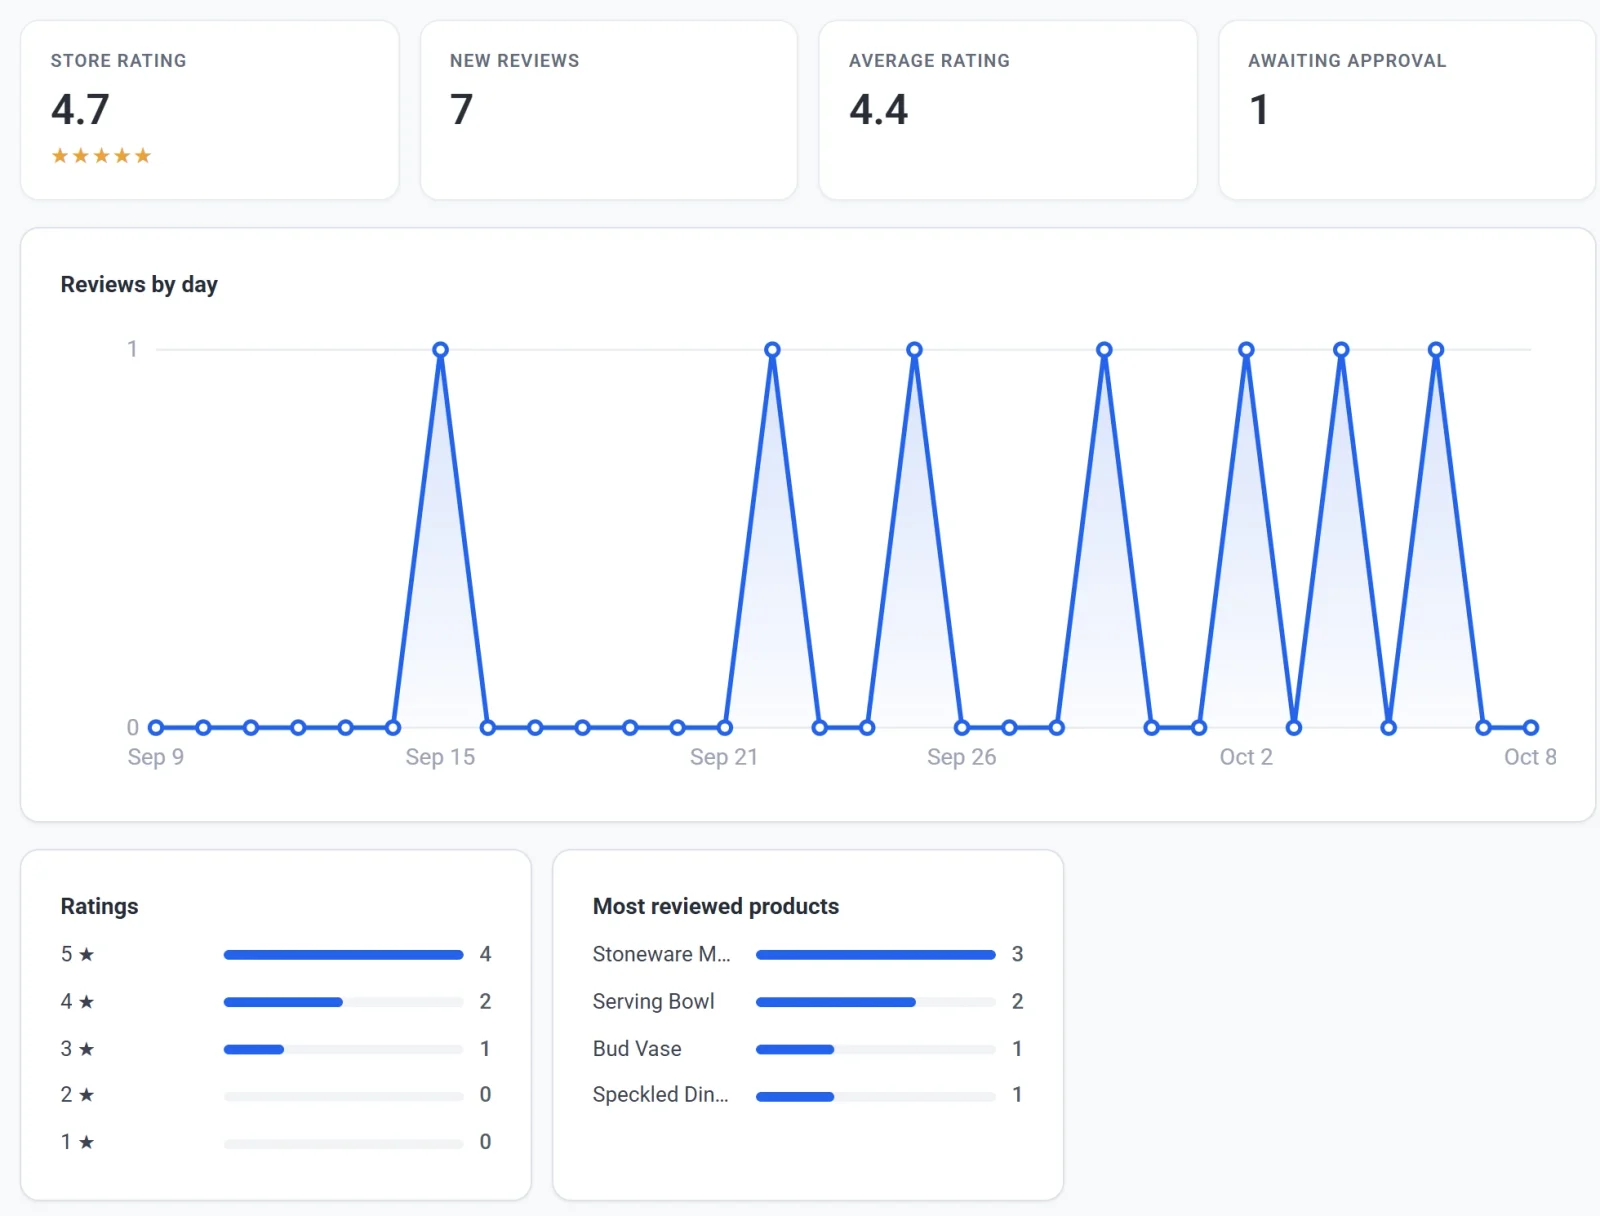The width and height of the screenshot is (1600, 1216).
Task: Click the Bud Vase review count bar
Action: tap(875, 1049)
